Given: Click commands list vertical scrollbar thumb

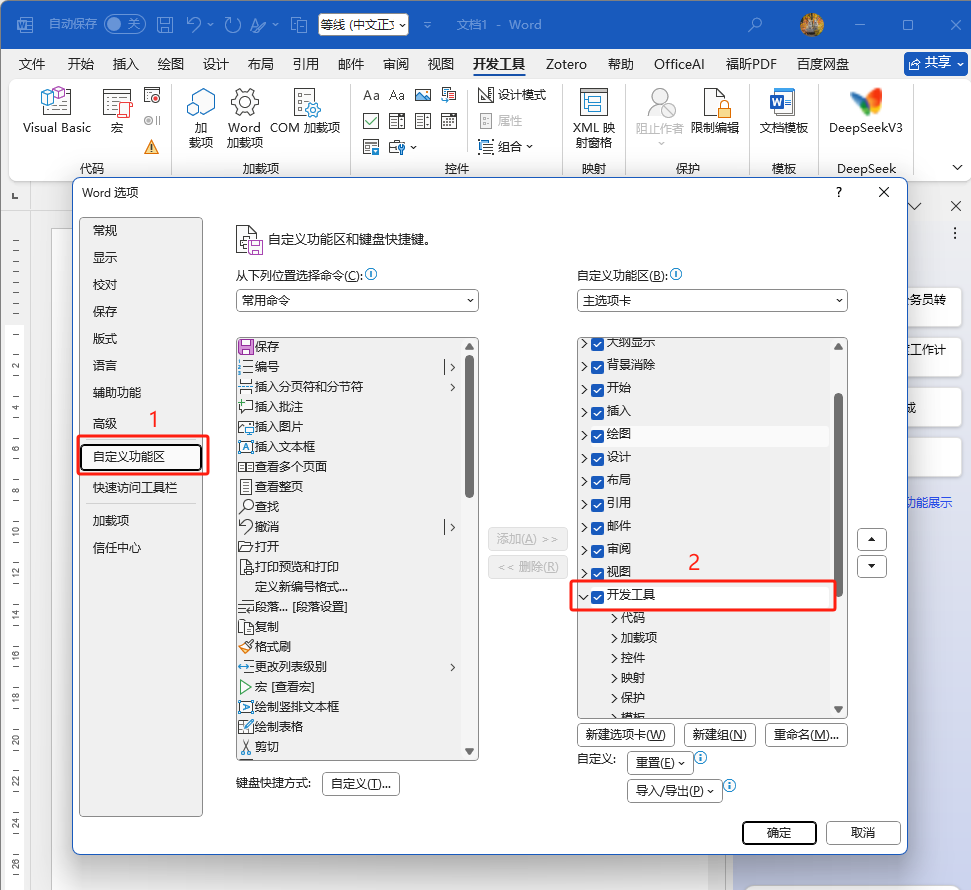Looking at the screenshot, I should [469, 426].
